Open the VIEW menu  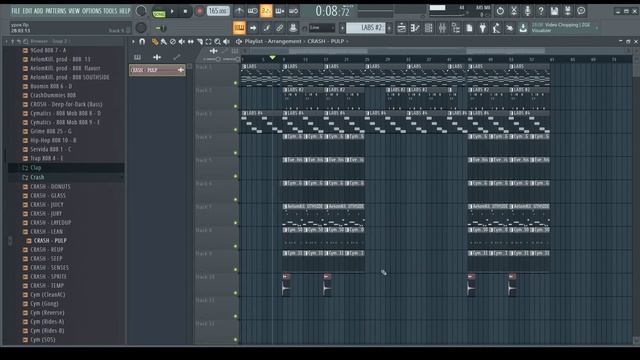click(x=74, y=11)
